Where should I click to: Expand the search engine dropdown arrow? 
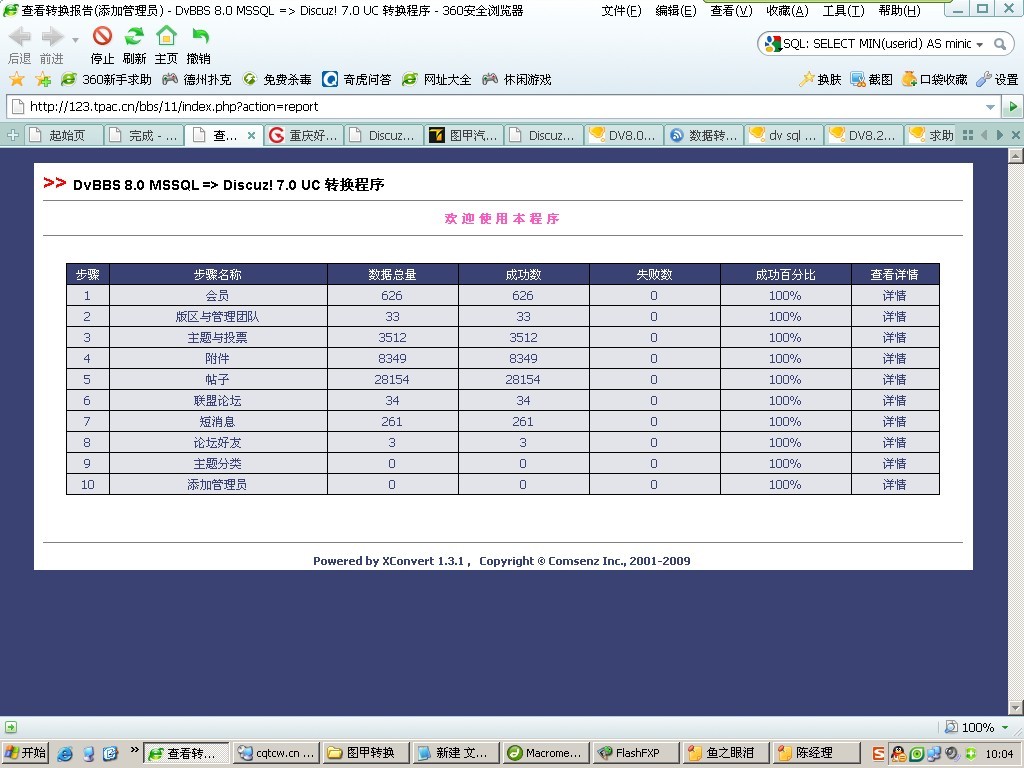pyautogui.click(x=980, y=44)
